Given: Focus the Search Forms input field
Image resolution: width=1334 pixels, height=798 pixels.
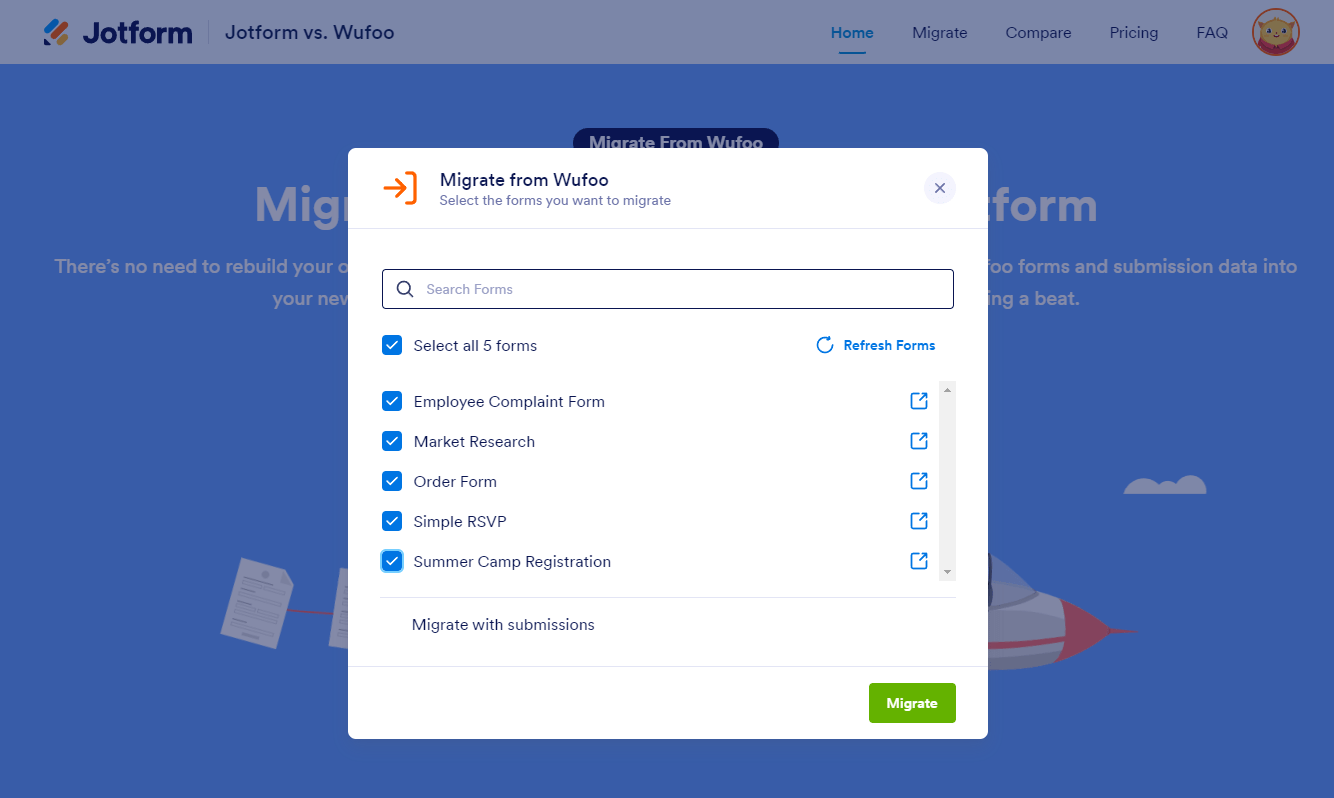Looking at the screenshot, I should [668, 289].
